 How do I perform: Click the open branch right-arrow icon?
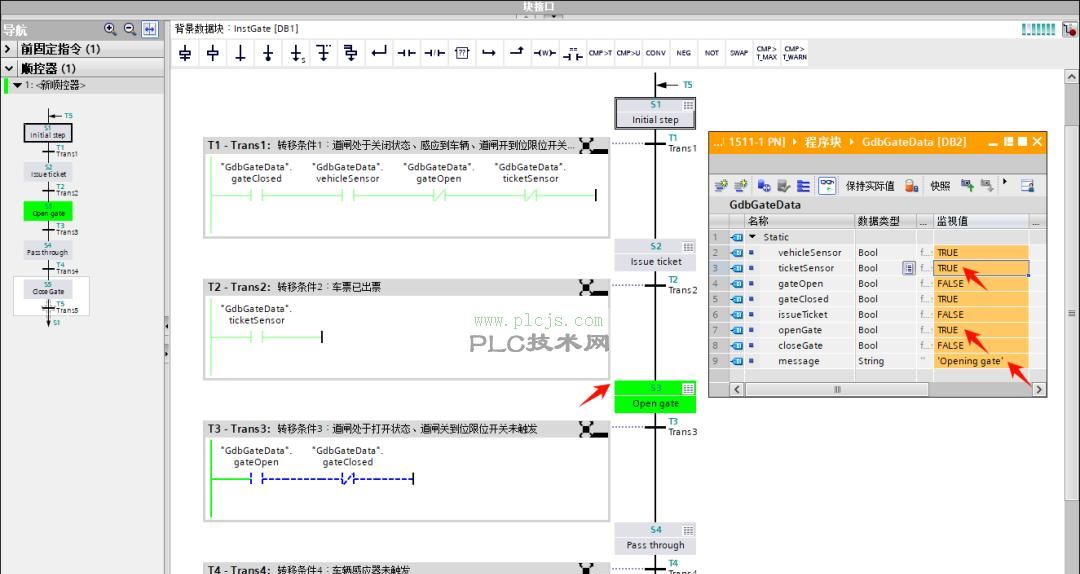[489, 53]
